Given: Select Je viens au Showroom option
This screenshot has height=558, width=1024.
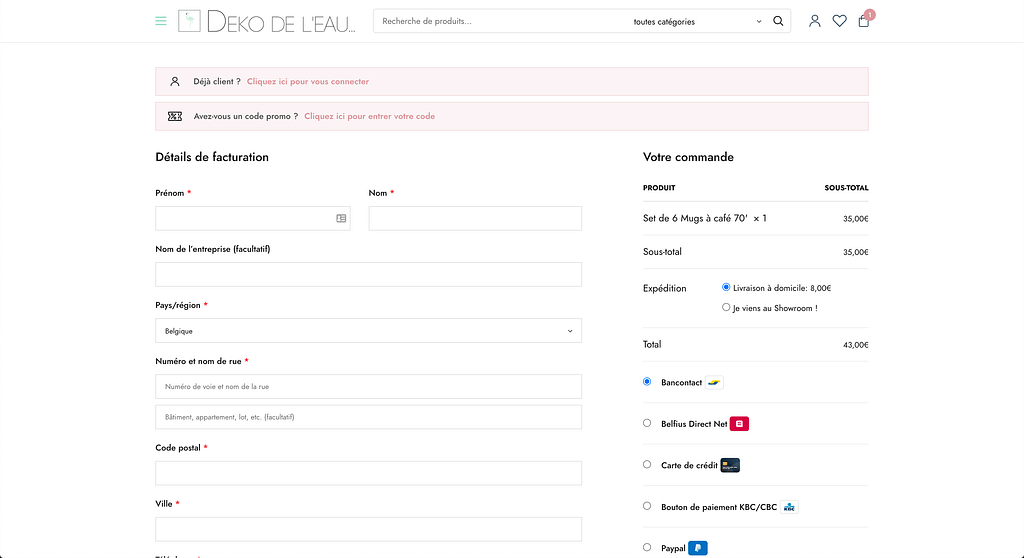Looking at the screenshot, I should pos(726,308).
